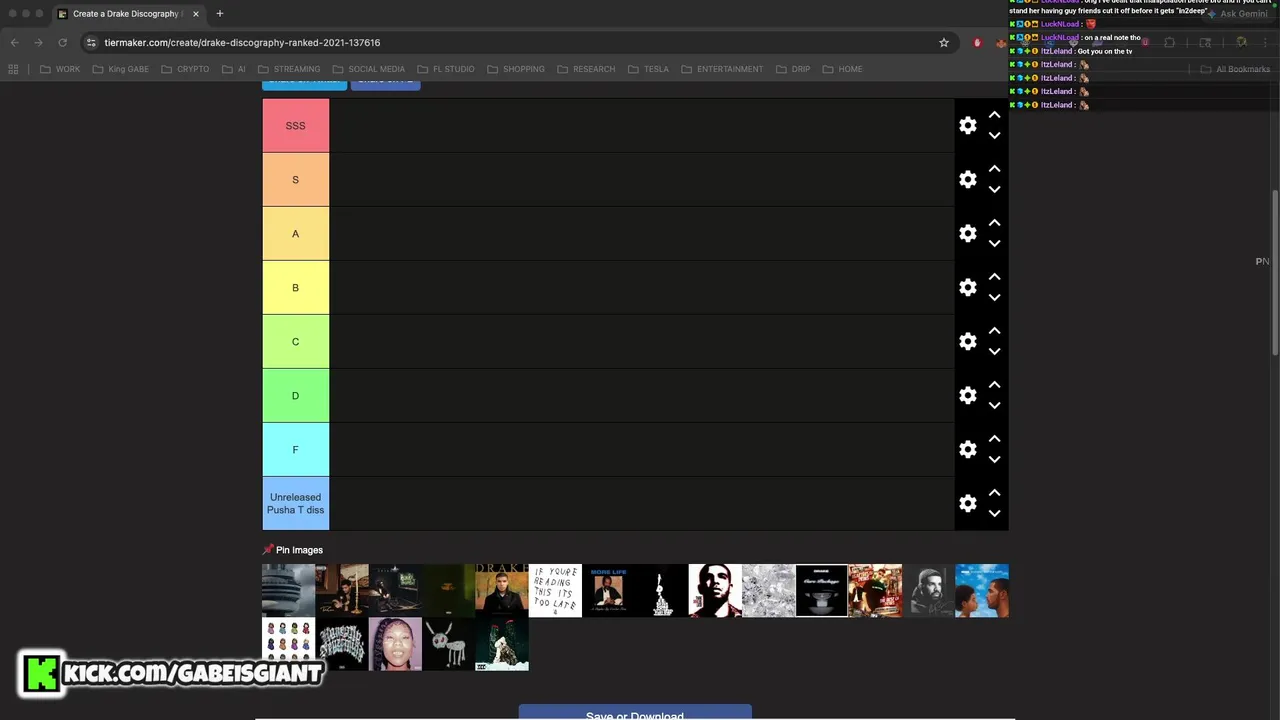The height and width of the screenshot is (720, 1280).
Task: Bookmark this page with the star icon
Action: click(x=943, y=43)
